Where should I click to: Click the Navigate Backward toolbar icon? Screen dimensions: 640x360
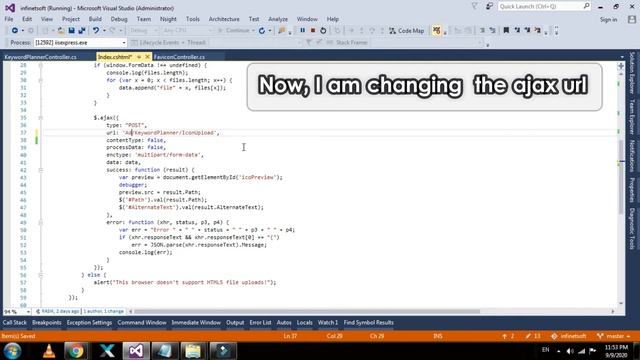14,31
